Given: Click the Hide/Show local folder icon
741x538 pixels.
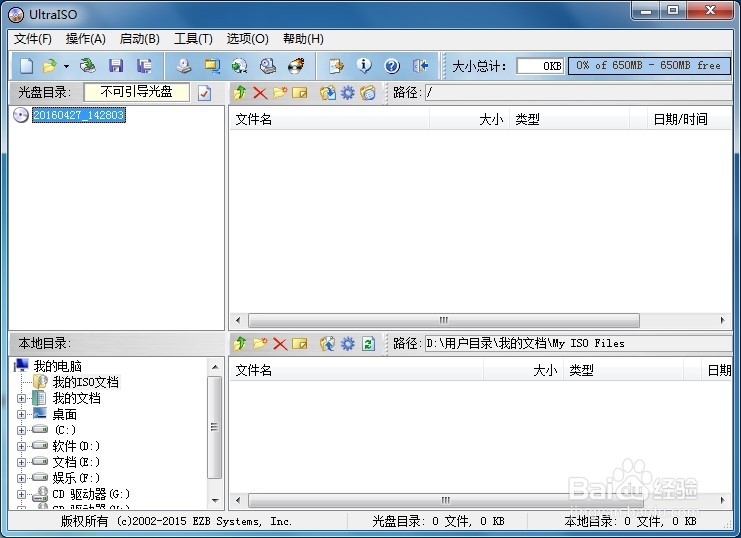Looking at the screenshot, I should (367, 93).
